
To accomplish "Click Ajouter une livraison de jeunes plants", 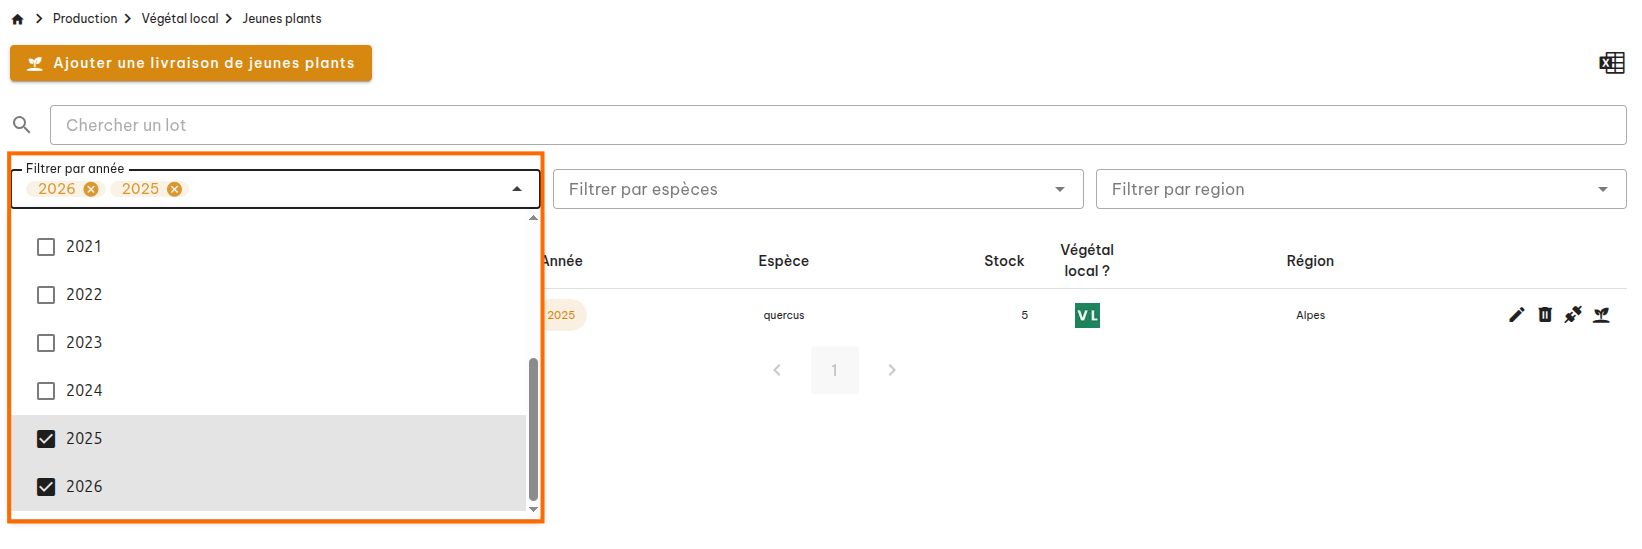I will (x=191, y=63).
